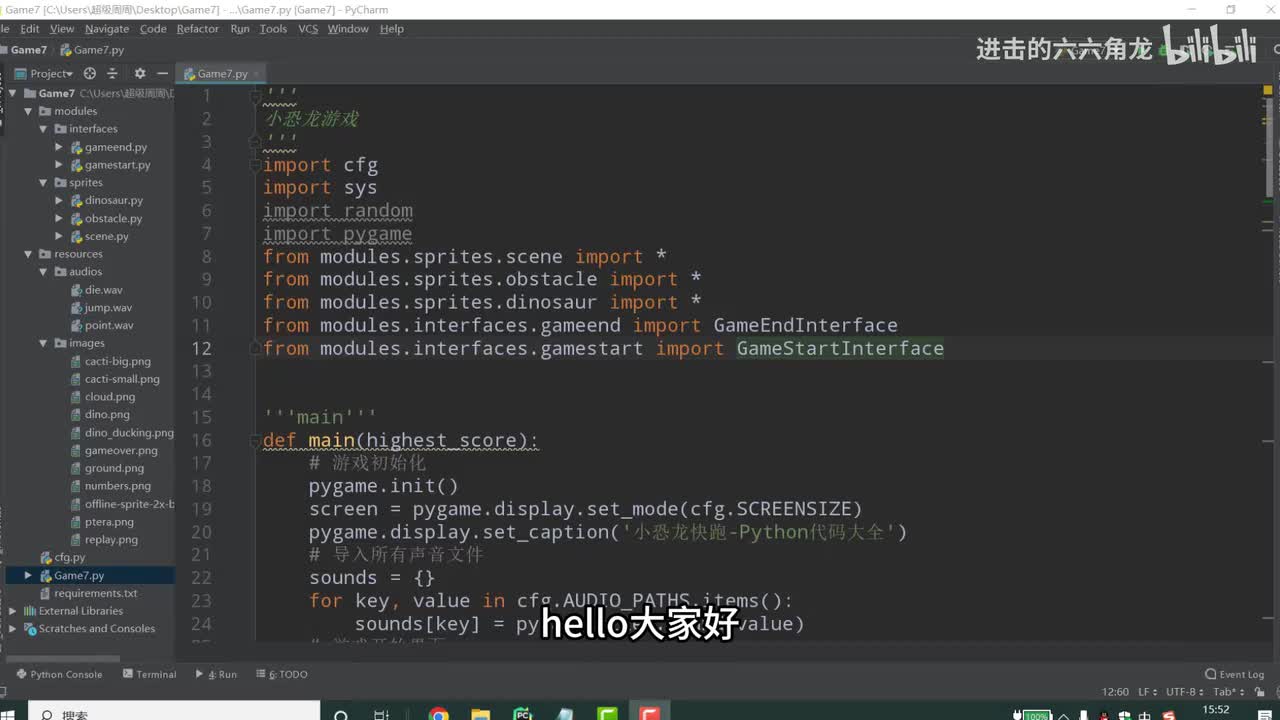Collapse the modules folder
This screenshot has height=720, width=1280.
click(x=28, y=111)
